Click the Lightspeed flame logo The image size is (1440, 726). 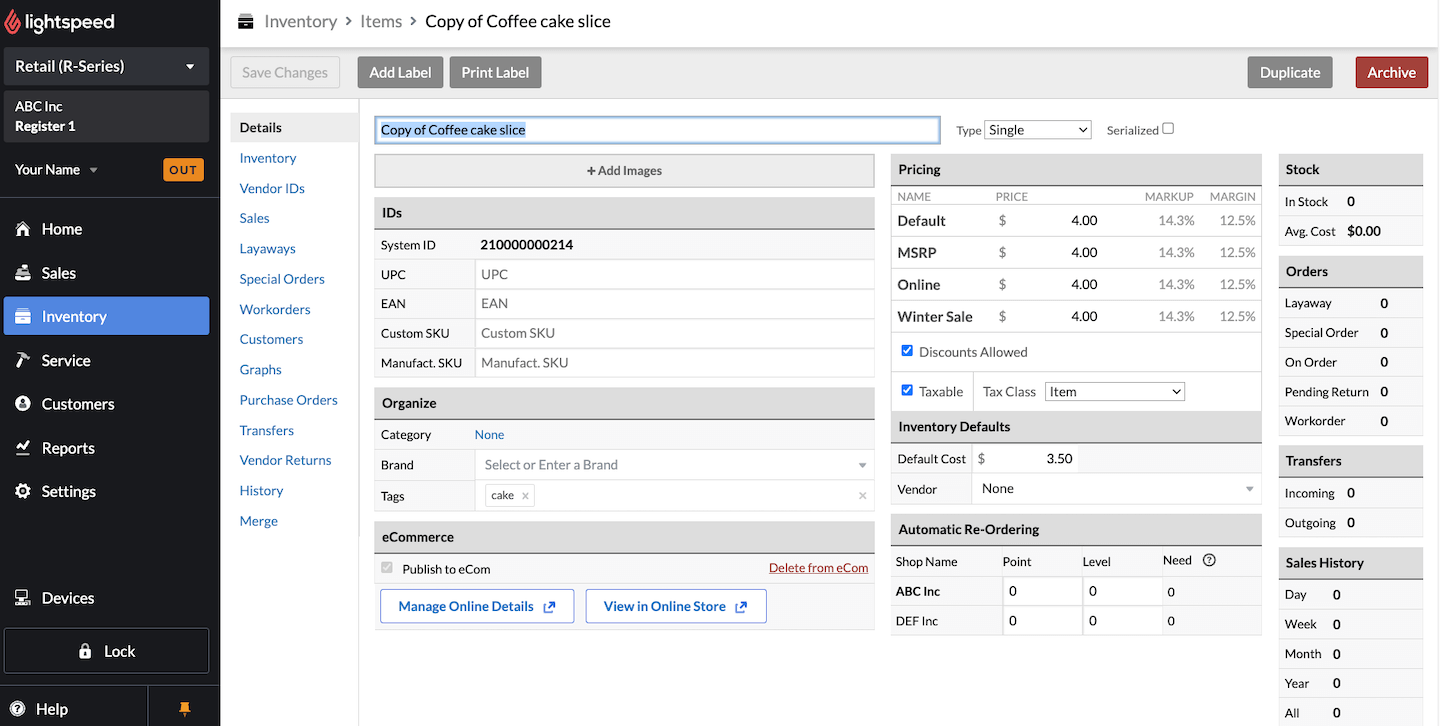click(13, 22)
